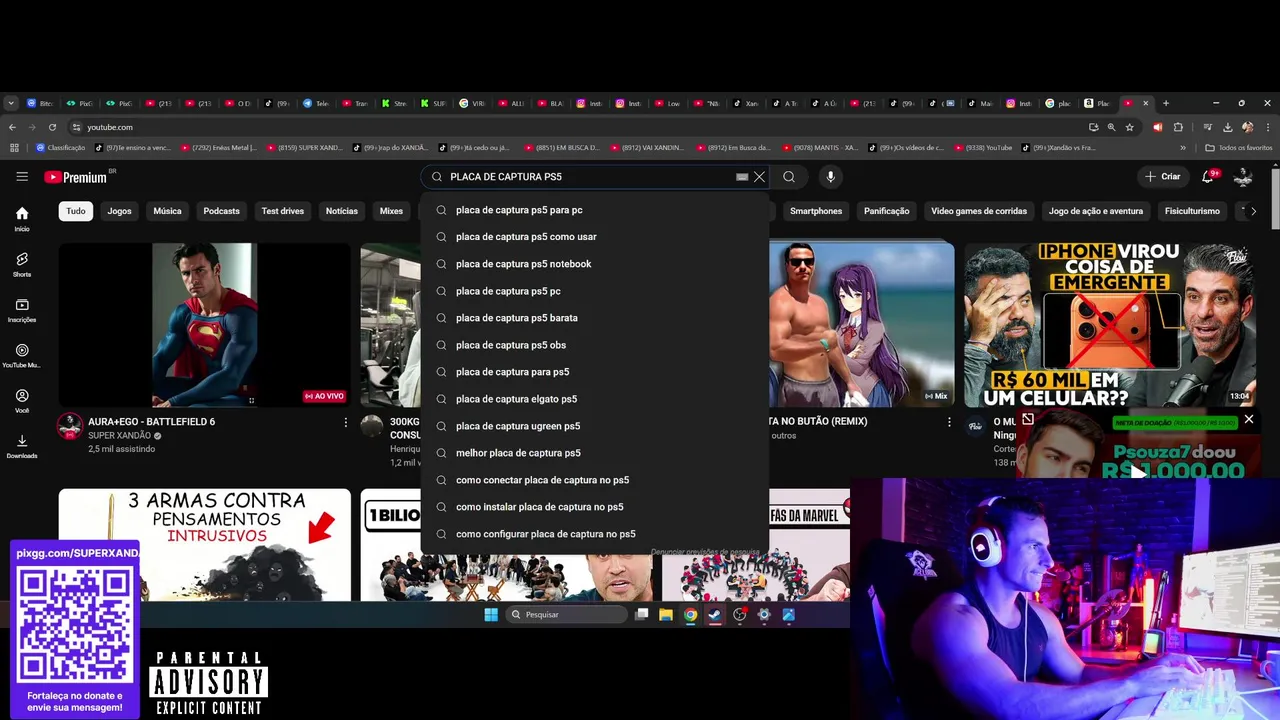Open YouTube notifications bell

1208,177
